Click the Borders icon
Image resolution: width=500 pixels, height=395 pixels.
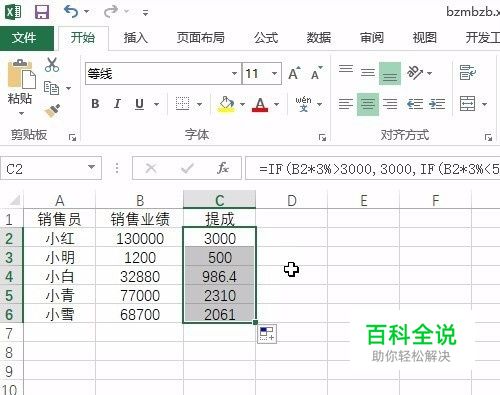point(182,104)
